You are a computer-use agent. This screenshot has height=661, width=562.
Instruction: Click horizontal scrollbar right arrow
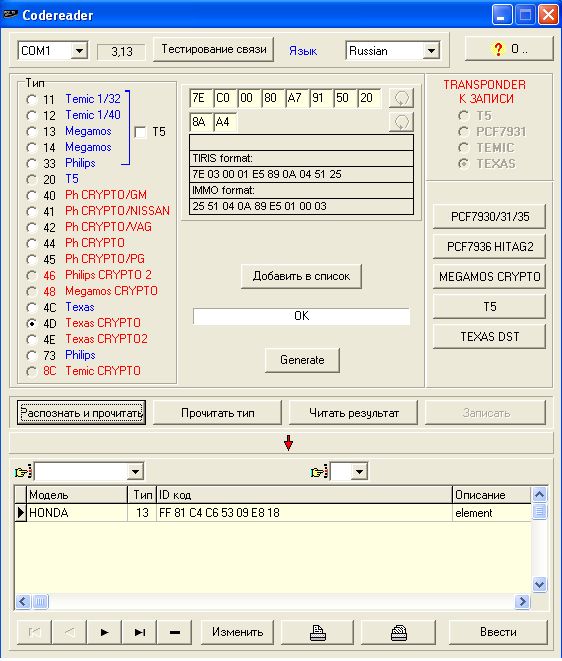coord(522,602)
